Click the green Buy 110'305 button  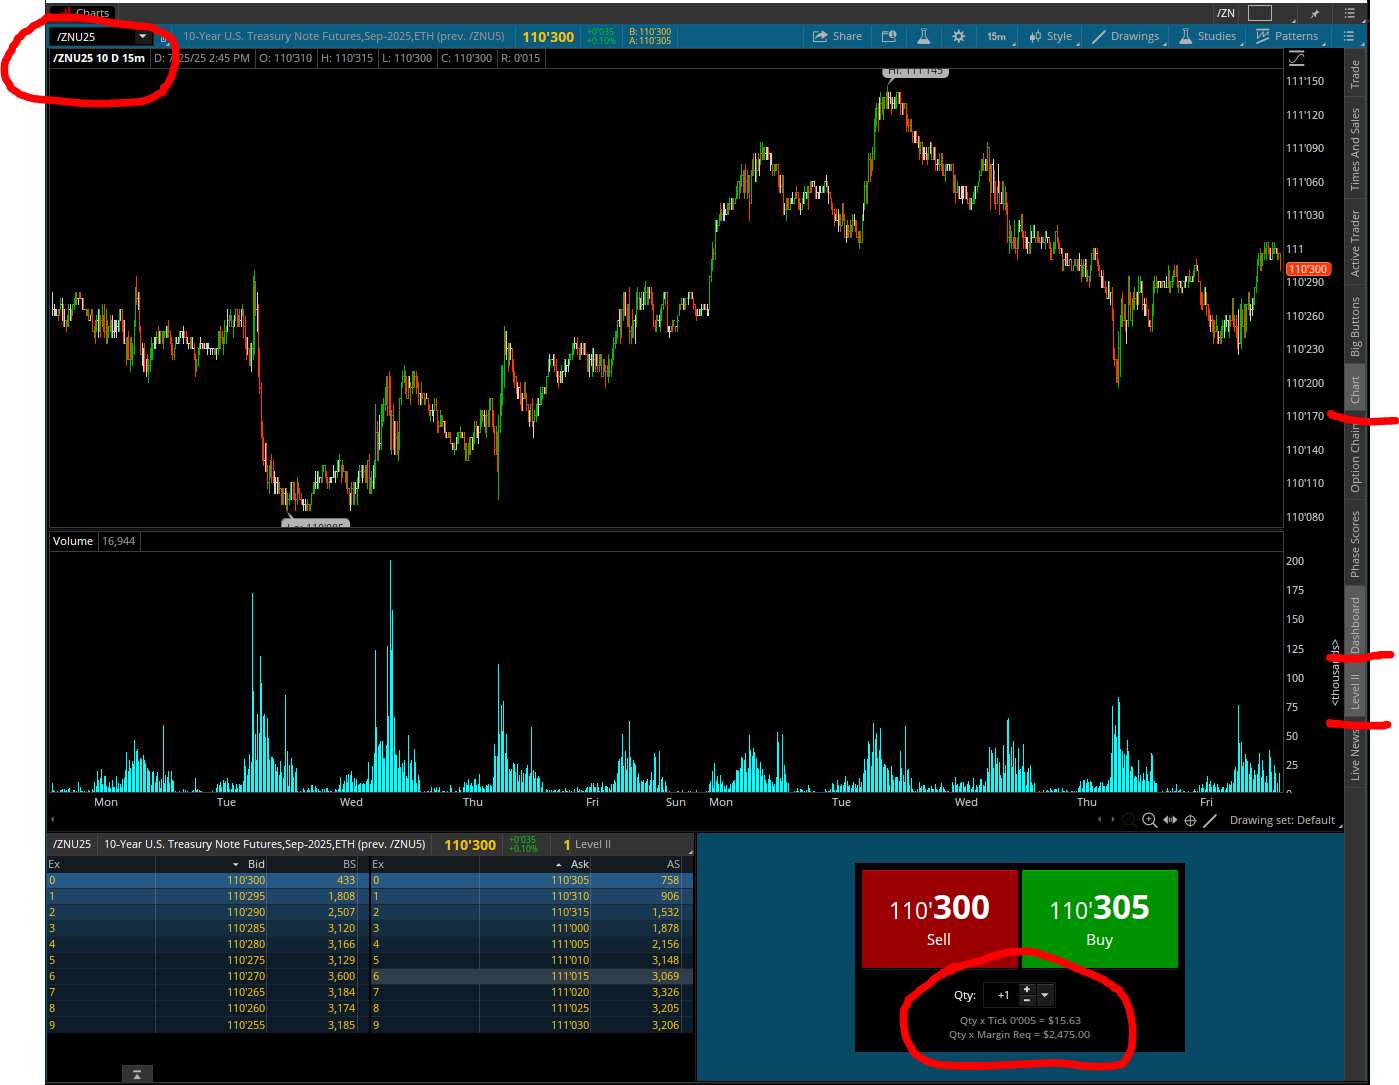point(1099,919)
